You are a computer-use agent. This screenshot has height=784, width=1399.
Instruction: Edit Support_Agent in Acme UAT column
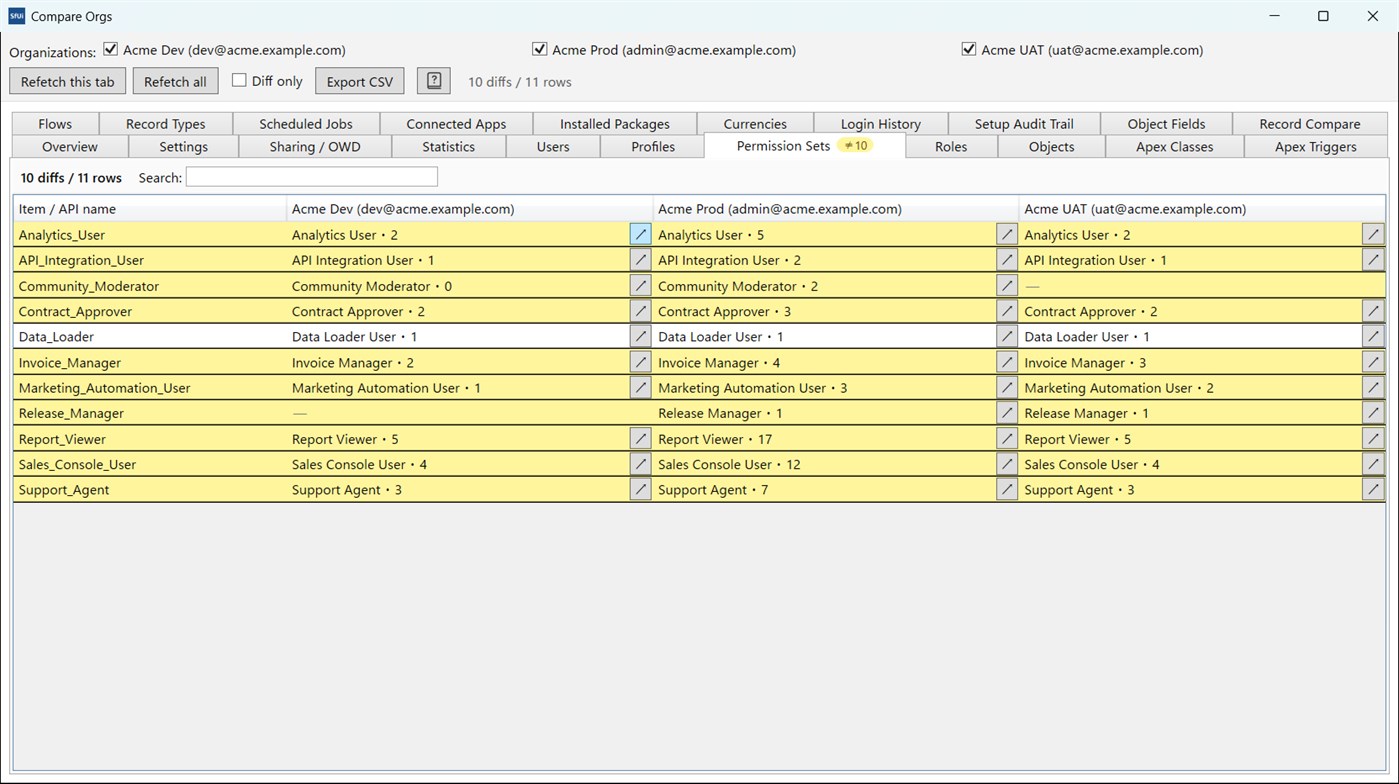pyautogui.click(x=1373, y=489)
